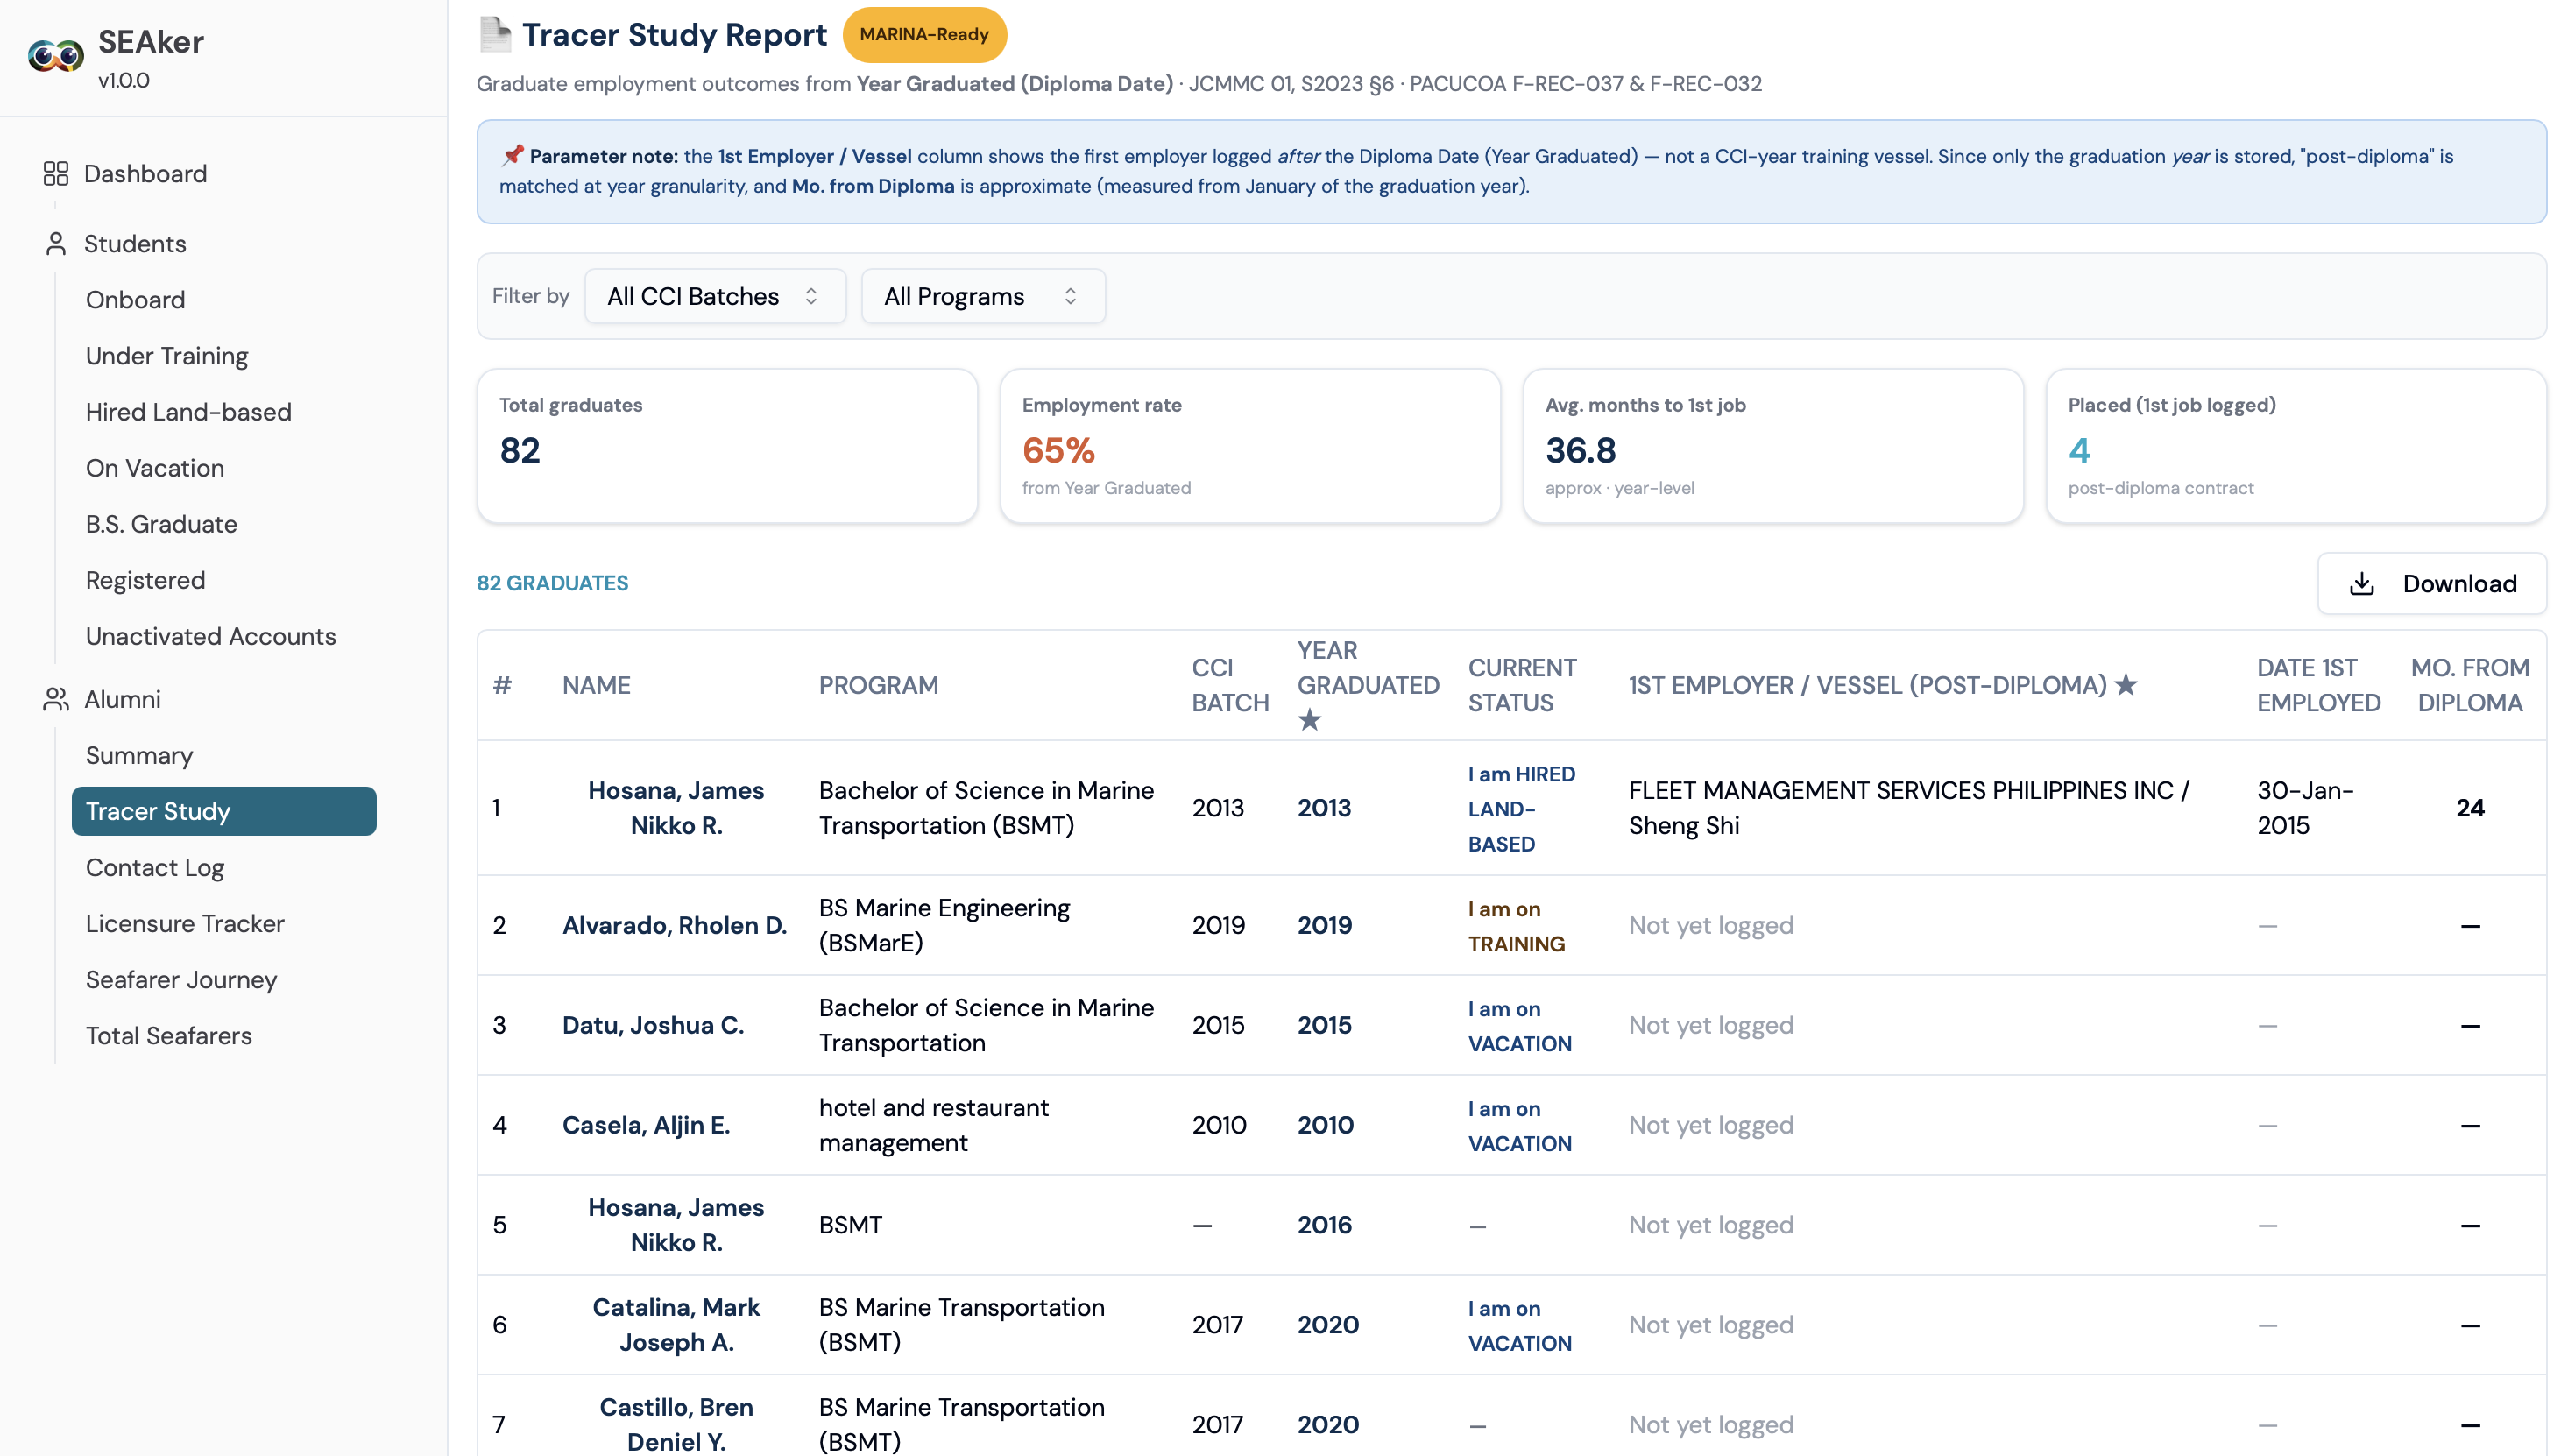Open the All CCI Batches dropdown
The width and height of the screenshot is (2575, 1456).
715,296
